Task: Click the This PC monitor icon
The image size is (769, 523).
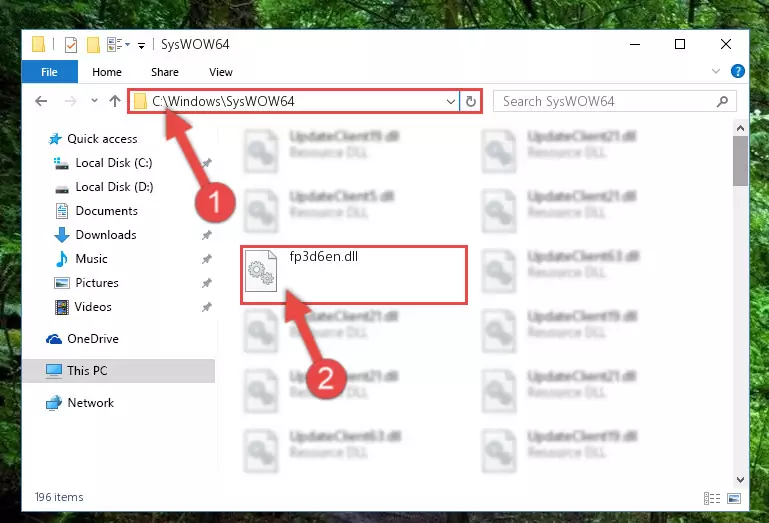Action: (x=54, y=371)
